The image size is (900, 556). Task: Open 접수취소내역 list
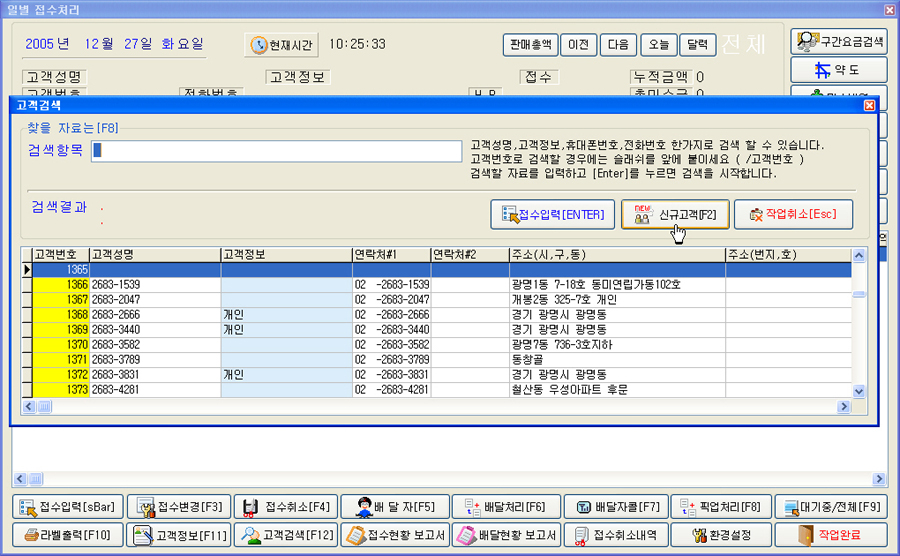616,535
